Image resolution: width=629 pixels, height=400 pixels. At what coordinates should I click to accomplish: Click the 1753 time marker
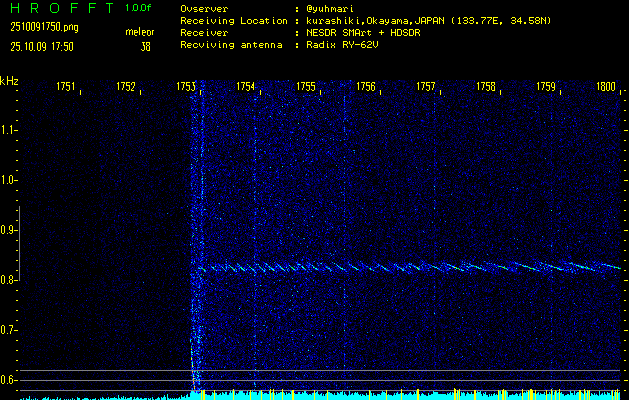coord(185,87)
